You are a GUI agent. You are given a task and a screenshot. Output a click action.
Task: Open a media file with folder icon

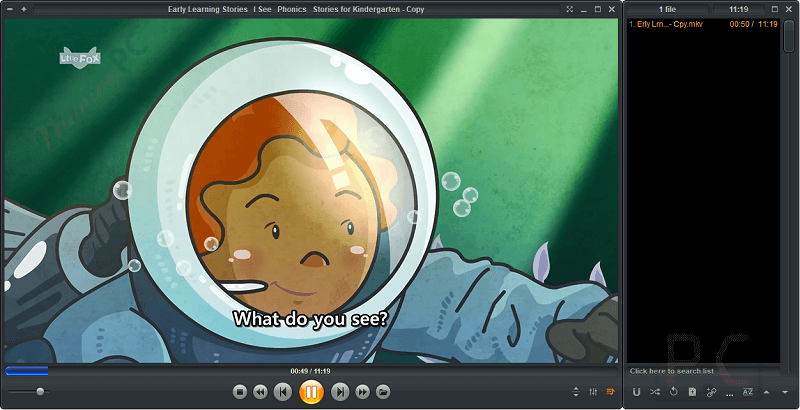pyautogui.click(x=383, y=392)
